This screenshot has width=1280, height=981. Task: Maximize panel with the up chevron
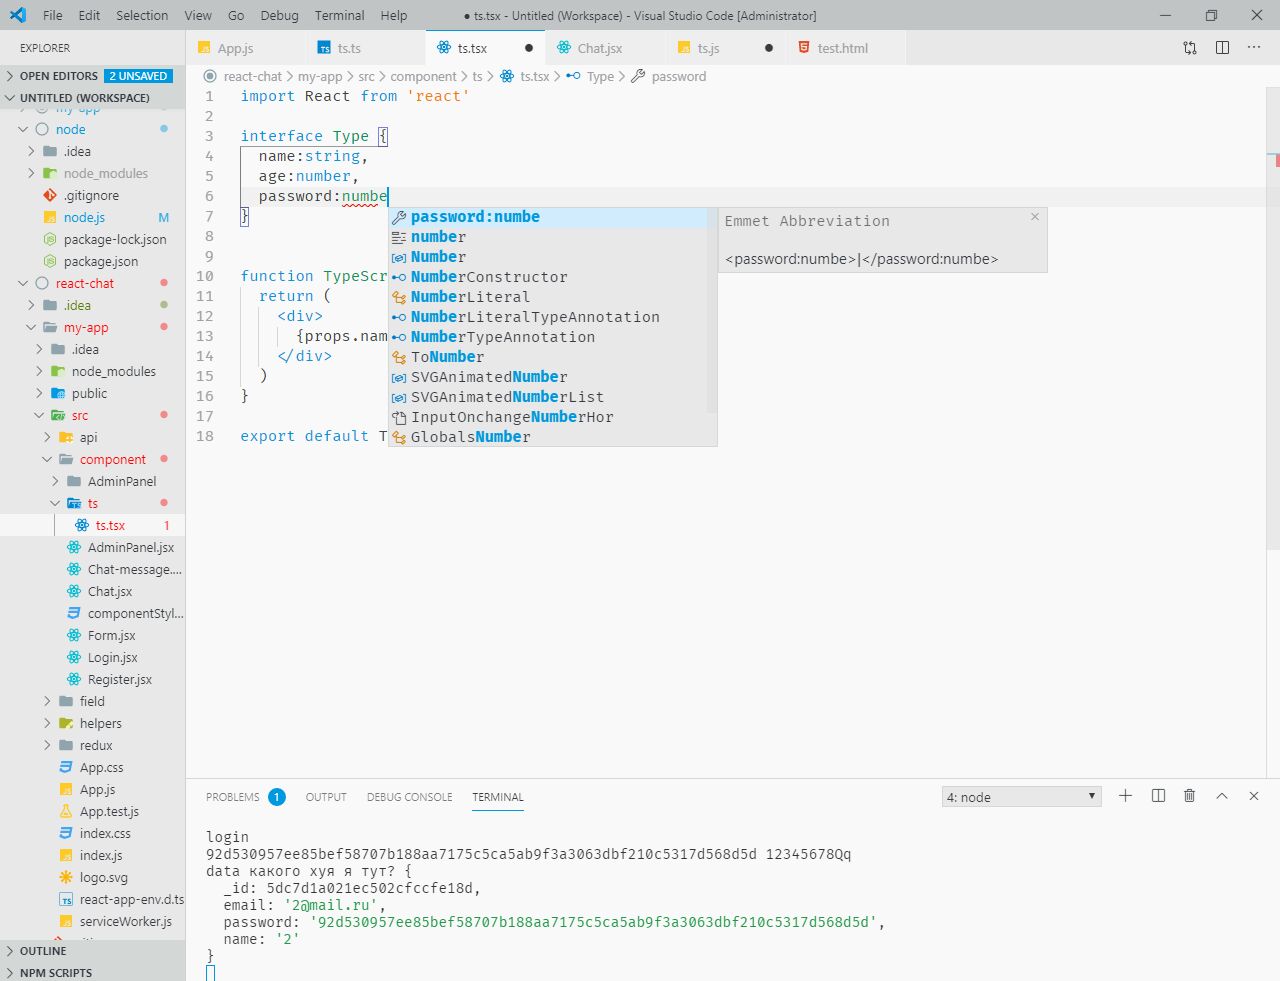click(x=1221, y=796)
